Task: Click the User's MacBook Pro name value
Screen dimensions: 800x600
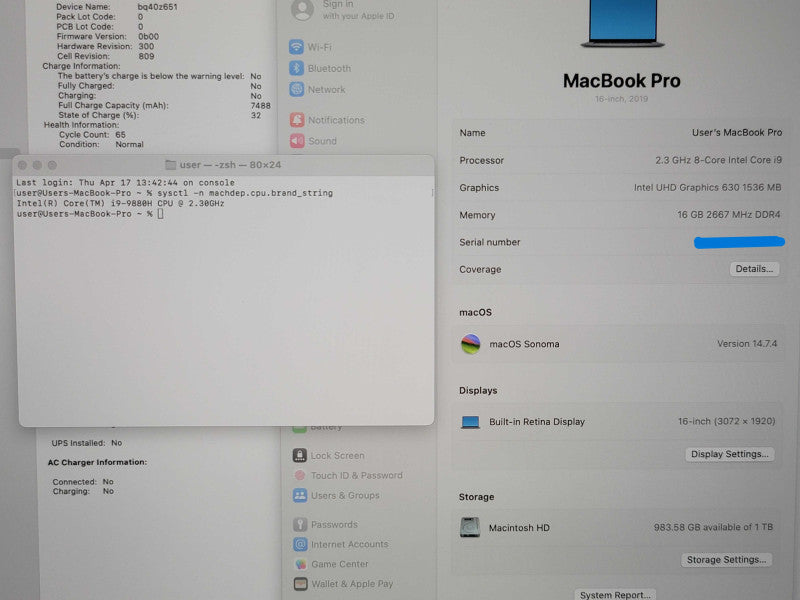Action: coord(737,133)
